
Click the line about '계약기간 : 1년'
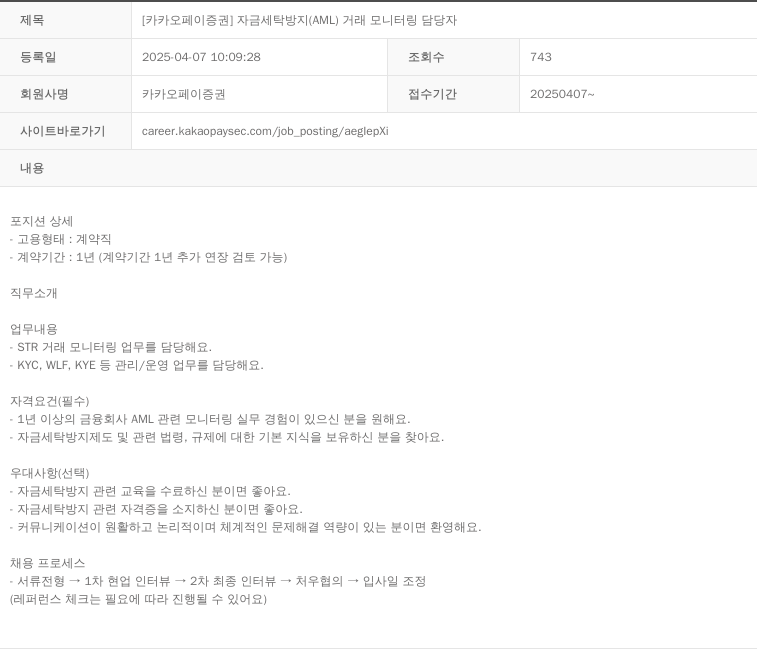tap(149, 257)
